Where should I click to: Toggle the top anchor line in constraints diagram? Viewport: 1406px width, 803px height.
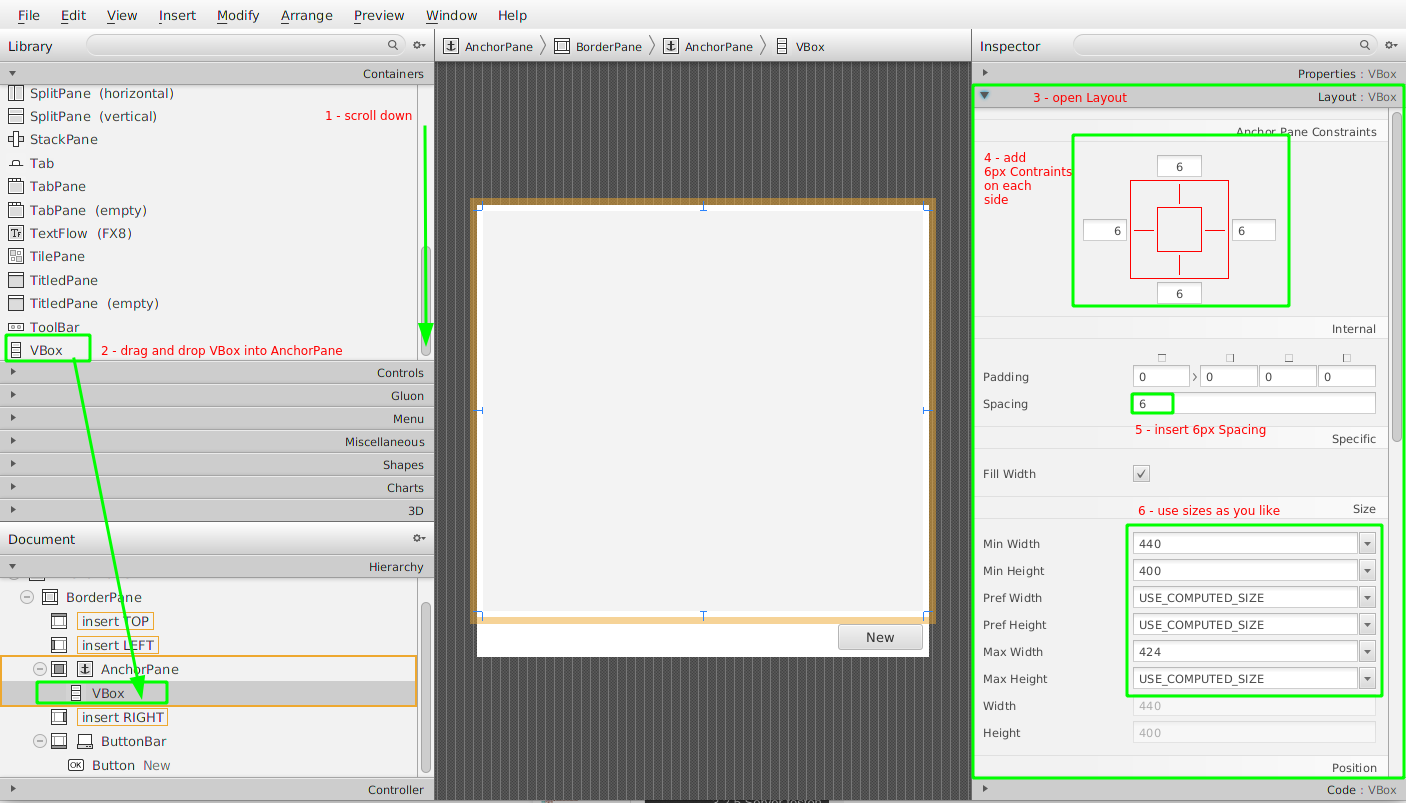(1179, 194)
